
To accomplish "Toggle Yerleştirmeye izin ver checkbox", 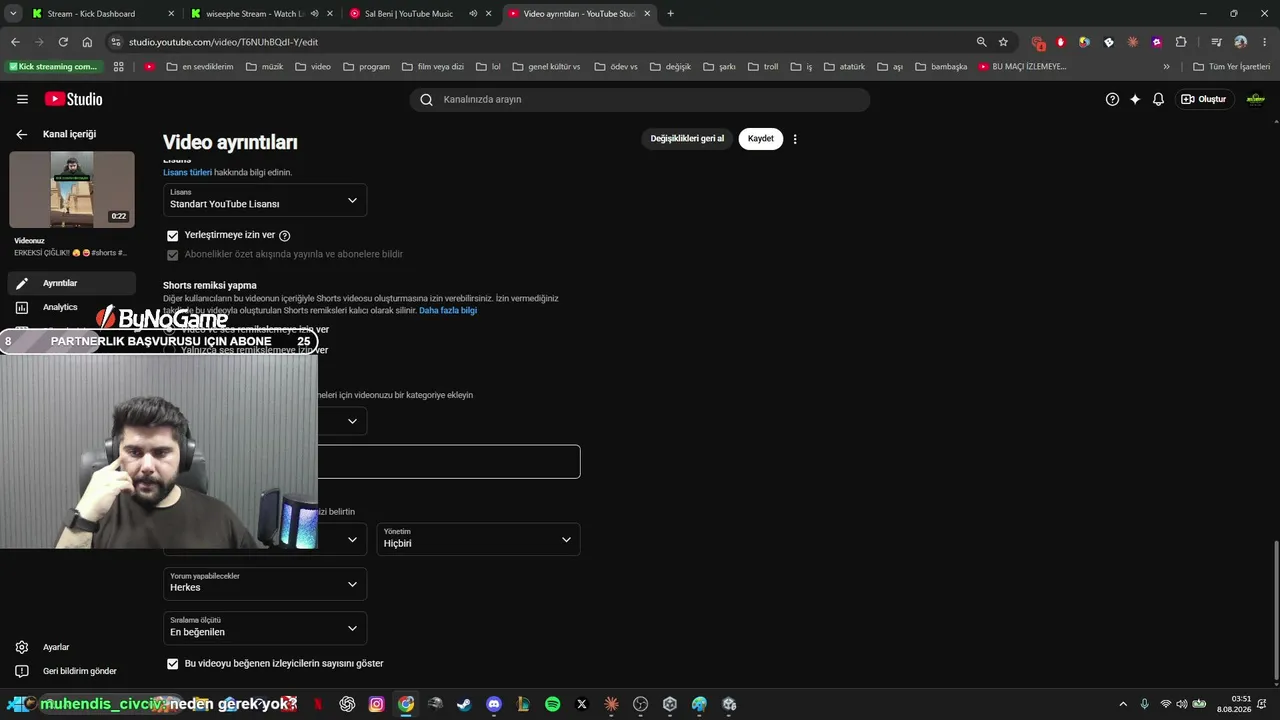I will coord(172,236).
